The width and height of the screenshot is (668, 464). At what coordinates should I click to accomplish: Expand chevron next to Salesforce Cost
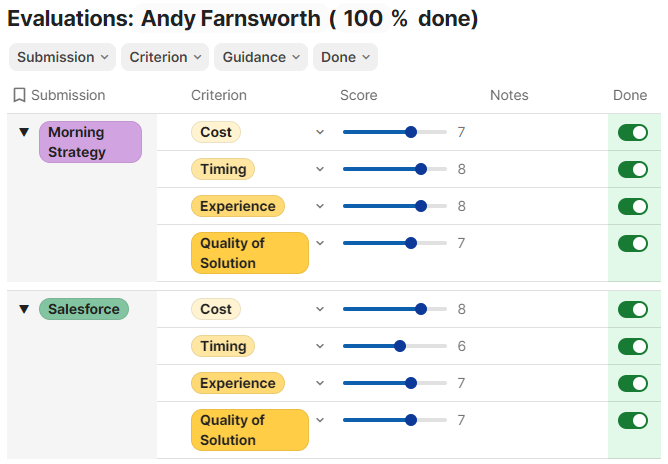click(320, 310)
